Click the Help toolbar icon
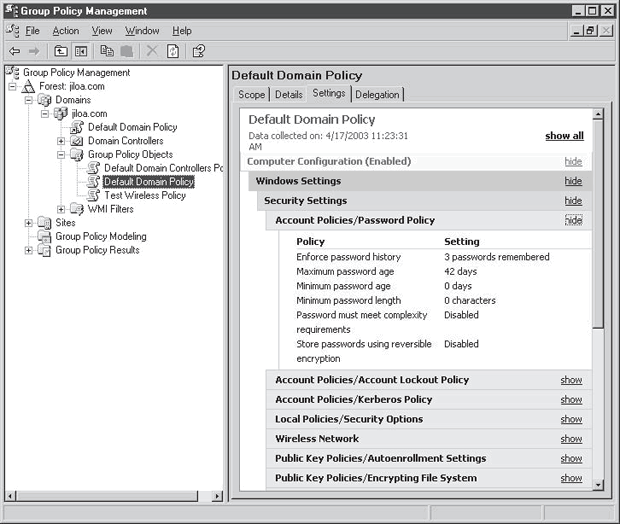The width and height of the screenshot is (620, 524). point(198,51)
